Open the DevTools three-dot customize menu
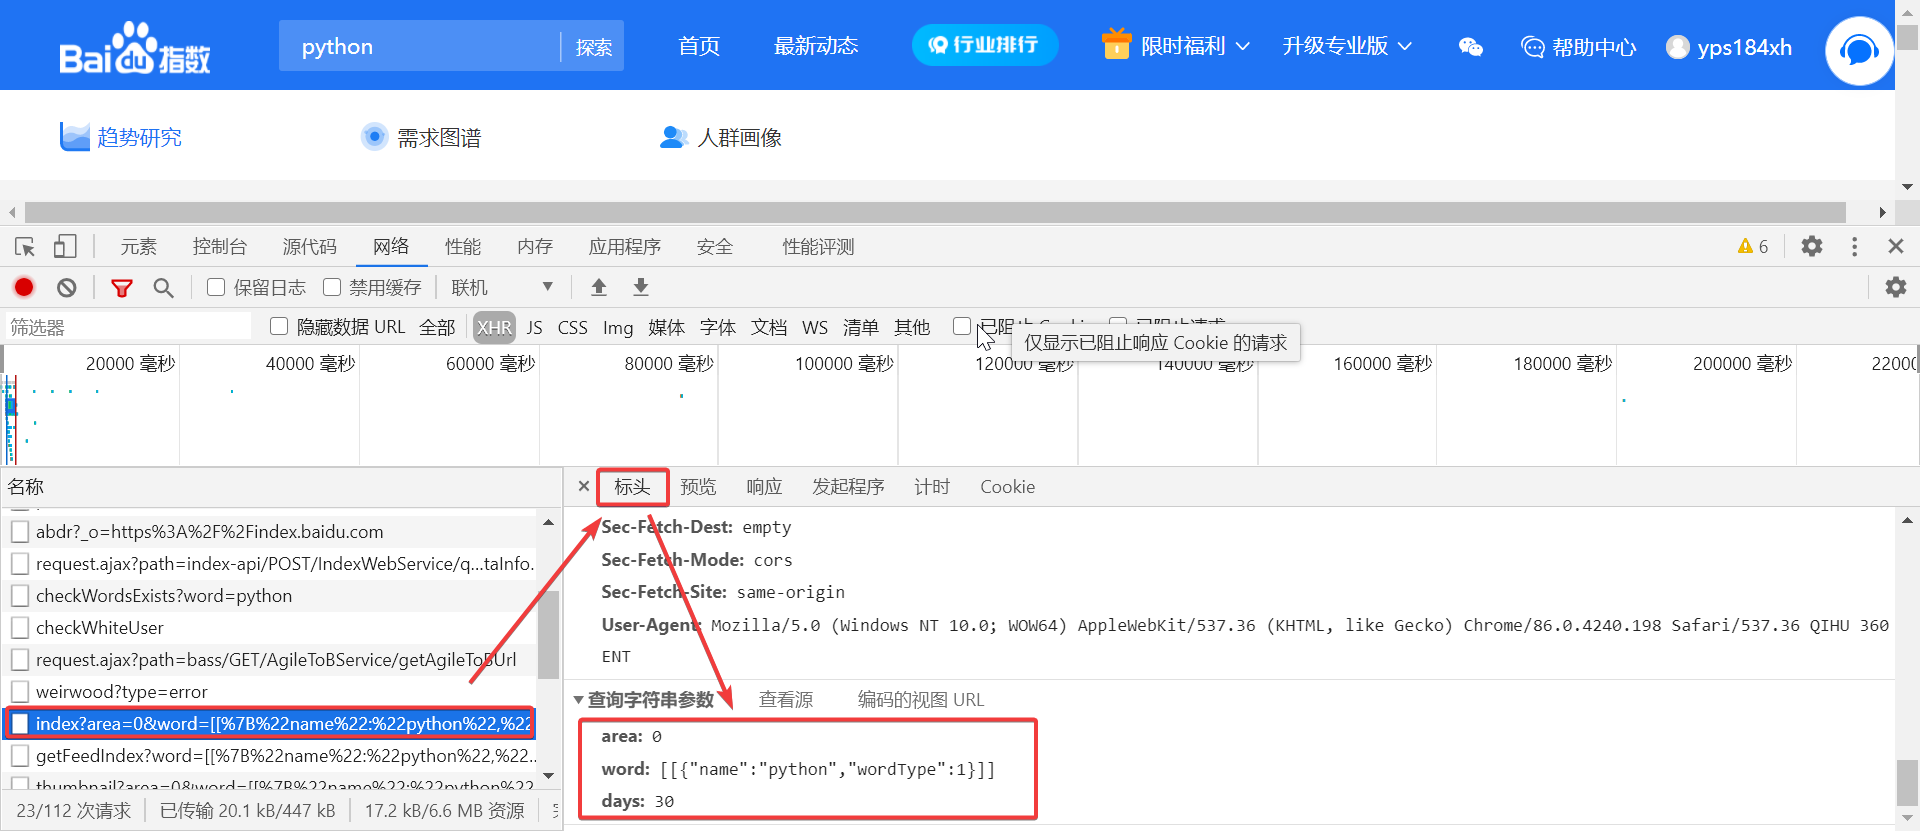Screen dimensions: 1920x831 [x=1854, y=246]
